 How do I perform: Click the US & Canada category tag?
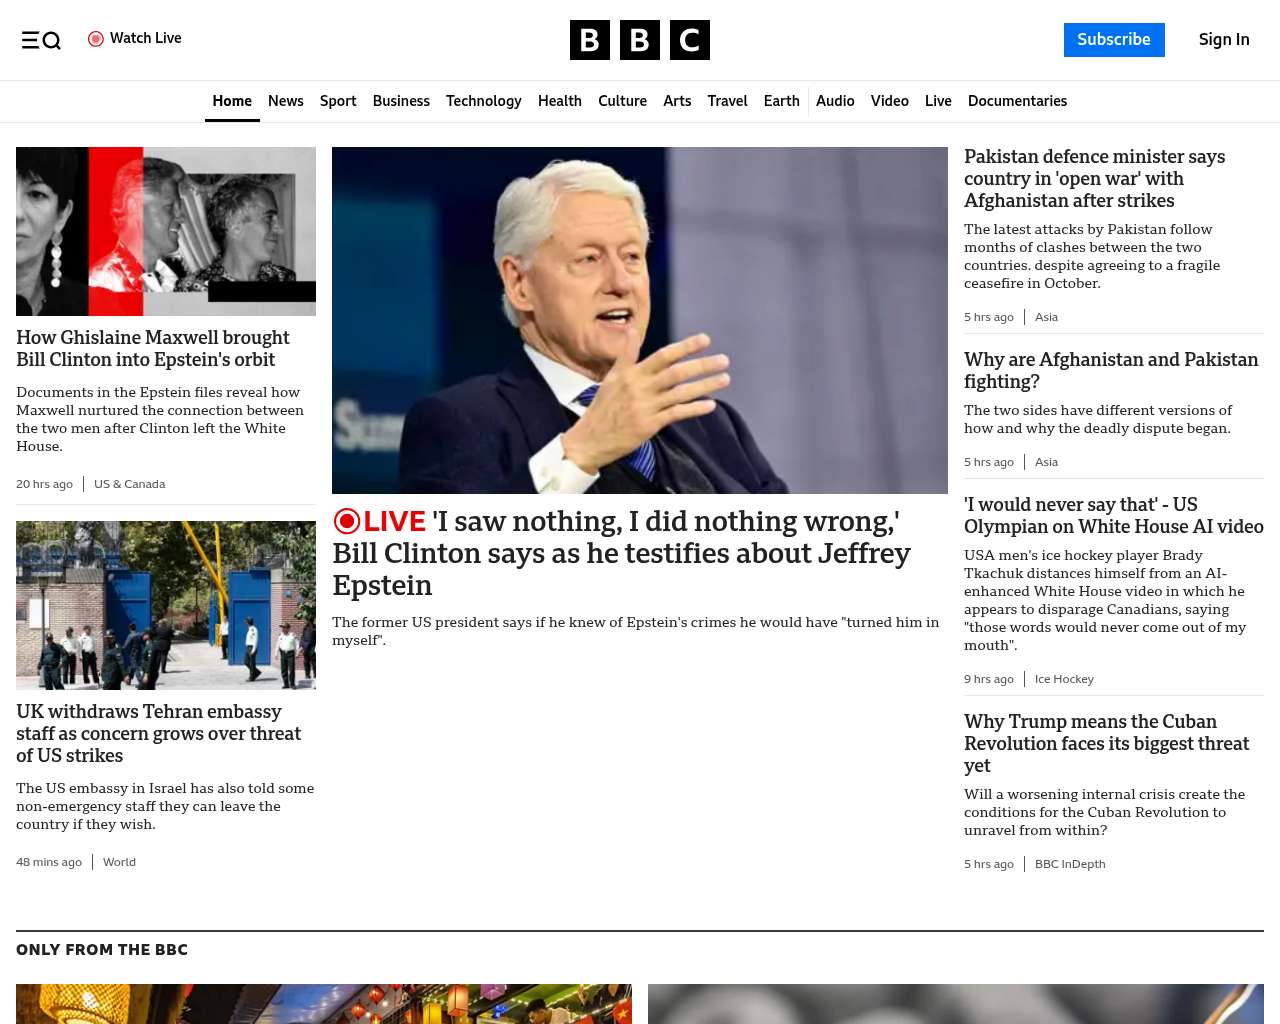tap(129, 484)
